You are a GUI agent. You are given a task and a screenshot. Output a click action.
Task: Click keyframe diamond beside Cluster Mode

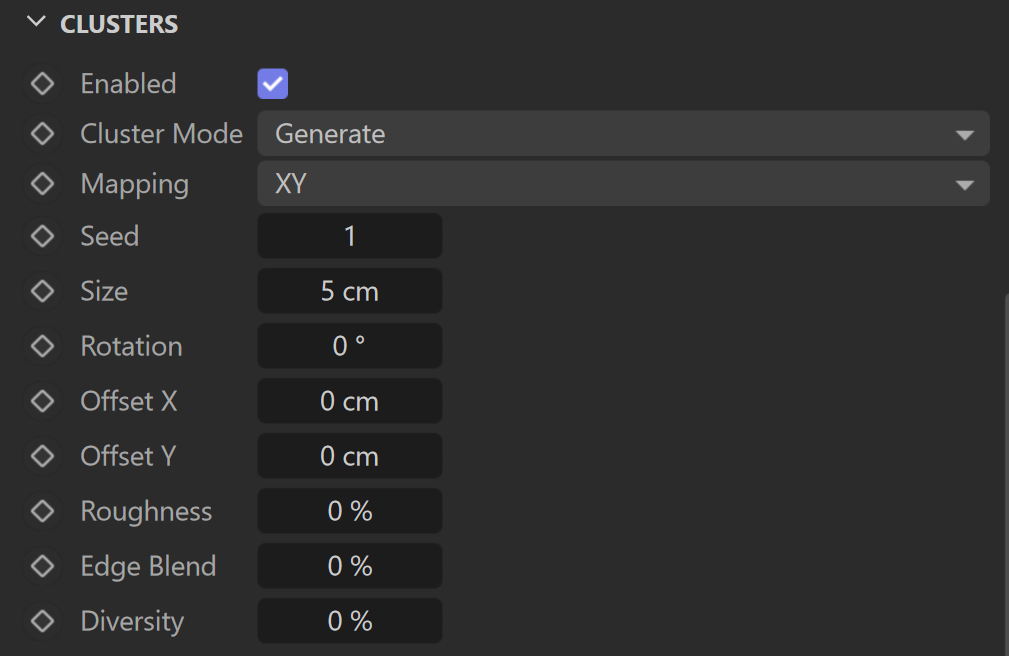42,134
